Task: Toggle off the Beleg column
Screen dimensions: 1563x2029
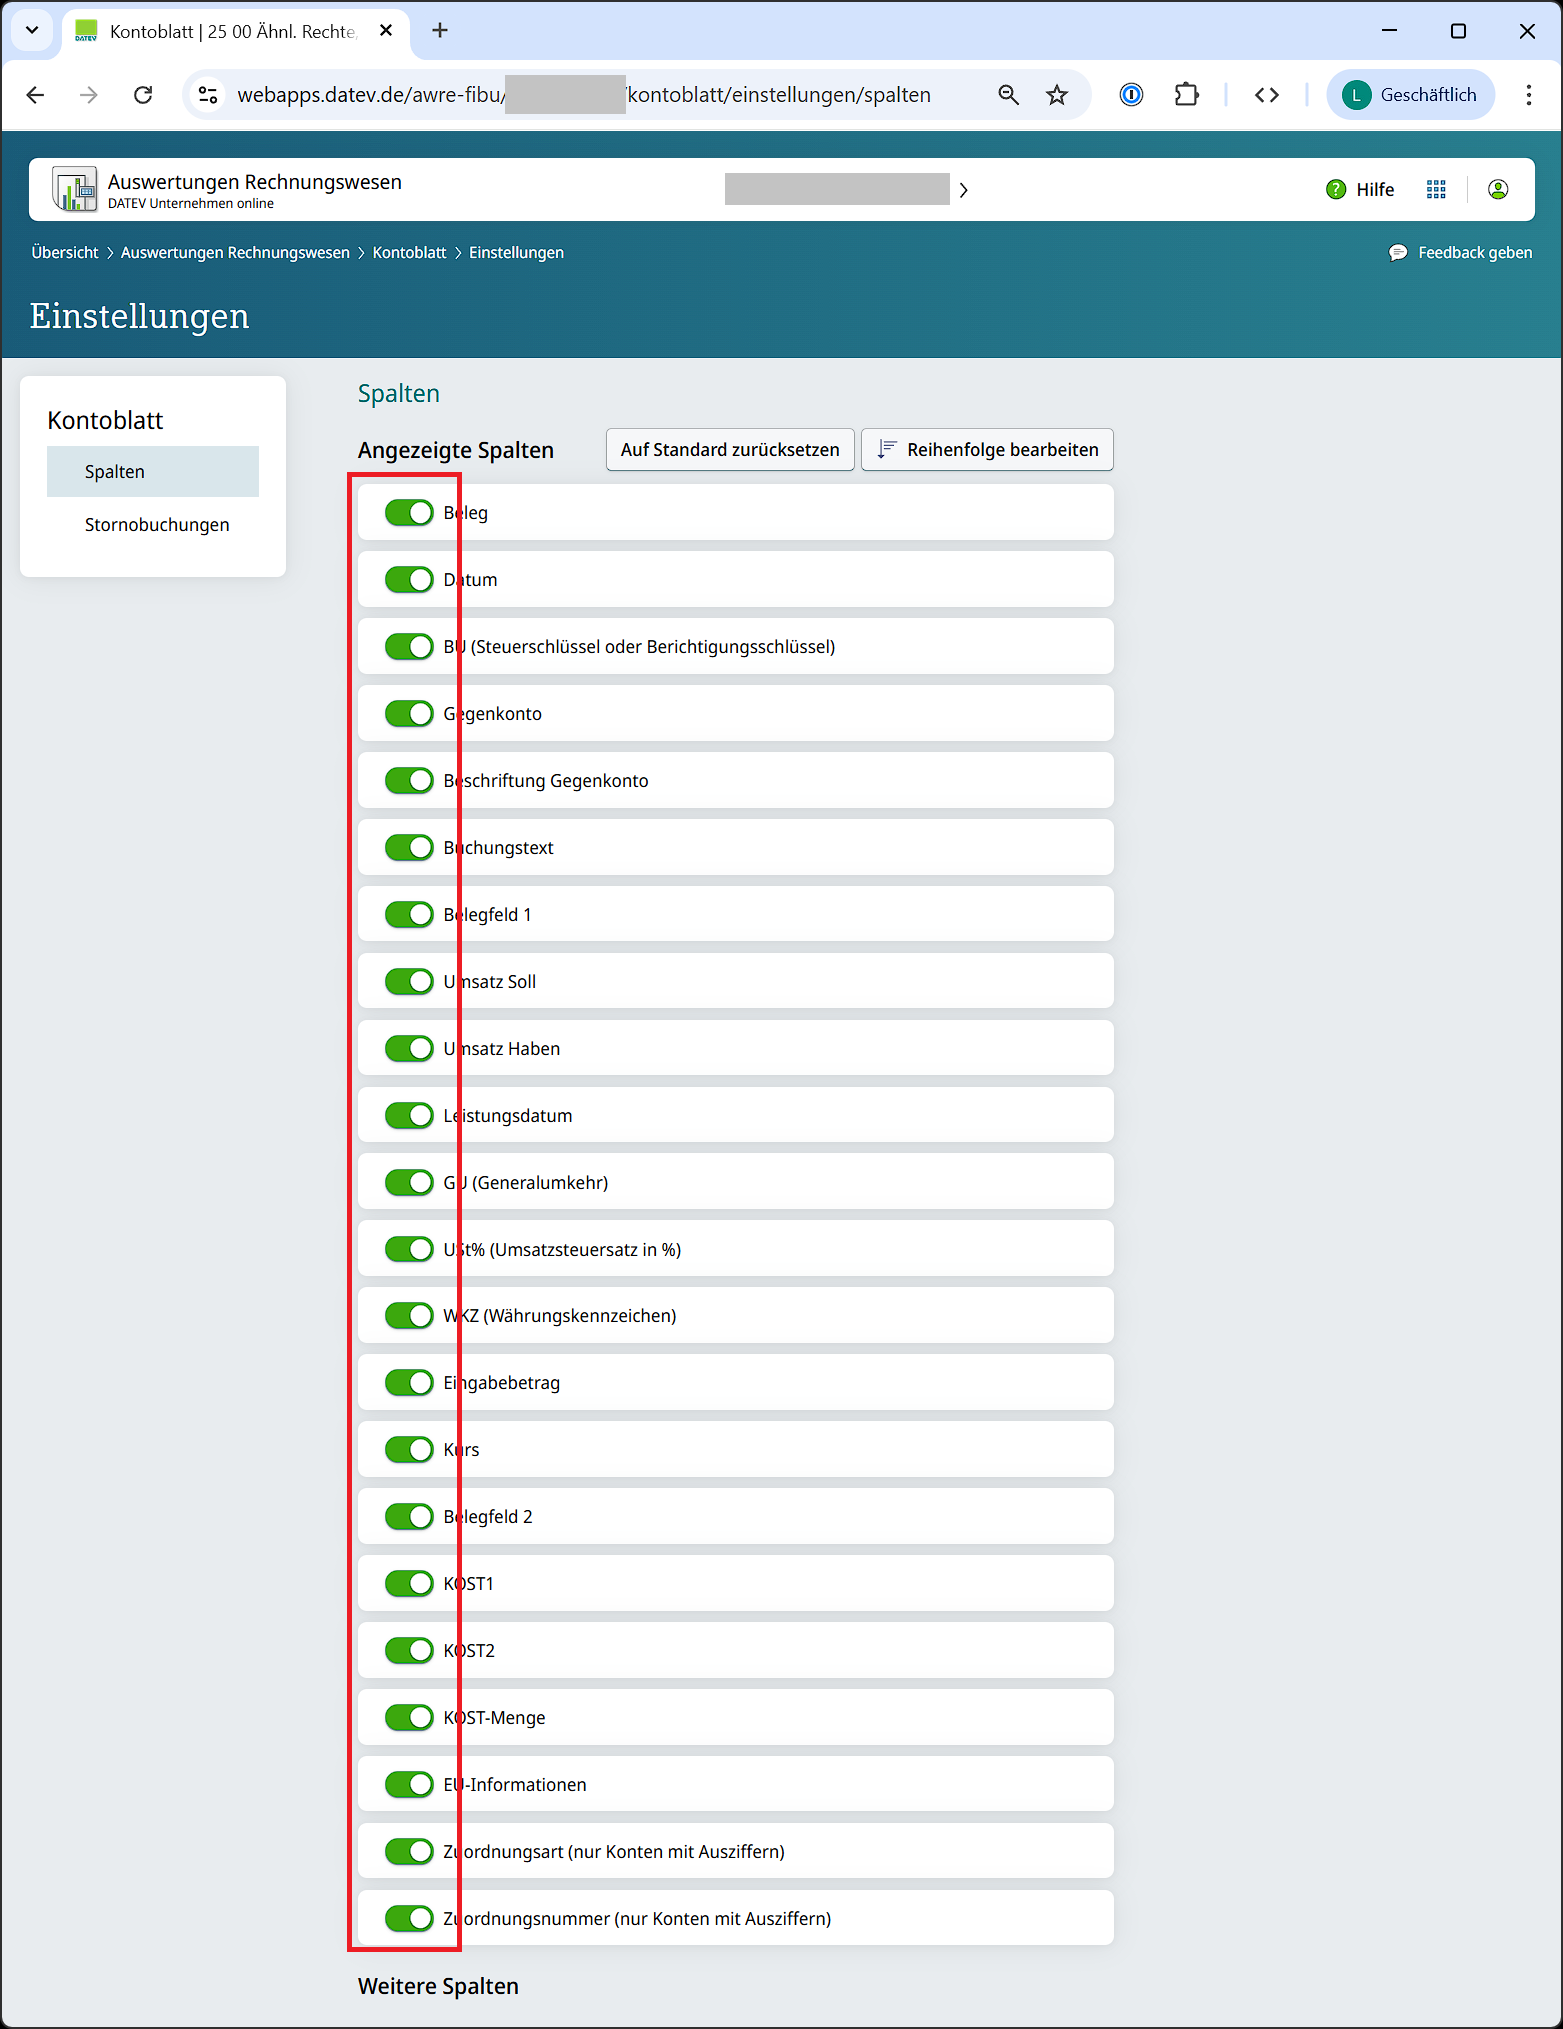Action: (x=409, y=513)
